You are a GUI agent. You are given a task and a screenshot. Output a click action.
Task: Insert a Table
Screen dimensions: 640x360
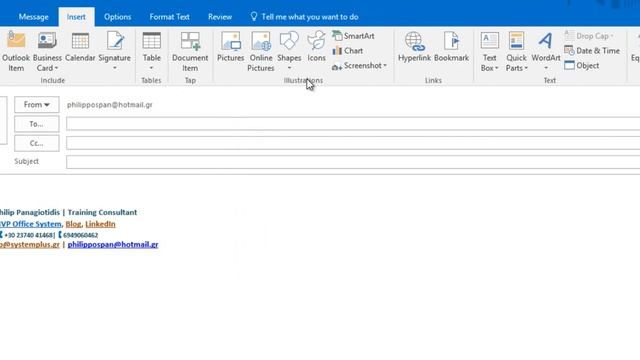coord(151,51)
